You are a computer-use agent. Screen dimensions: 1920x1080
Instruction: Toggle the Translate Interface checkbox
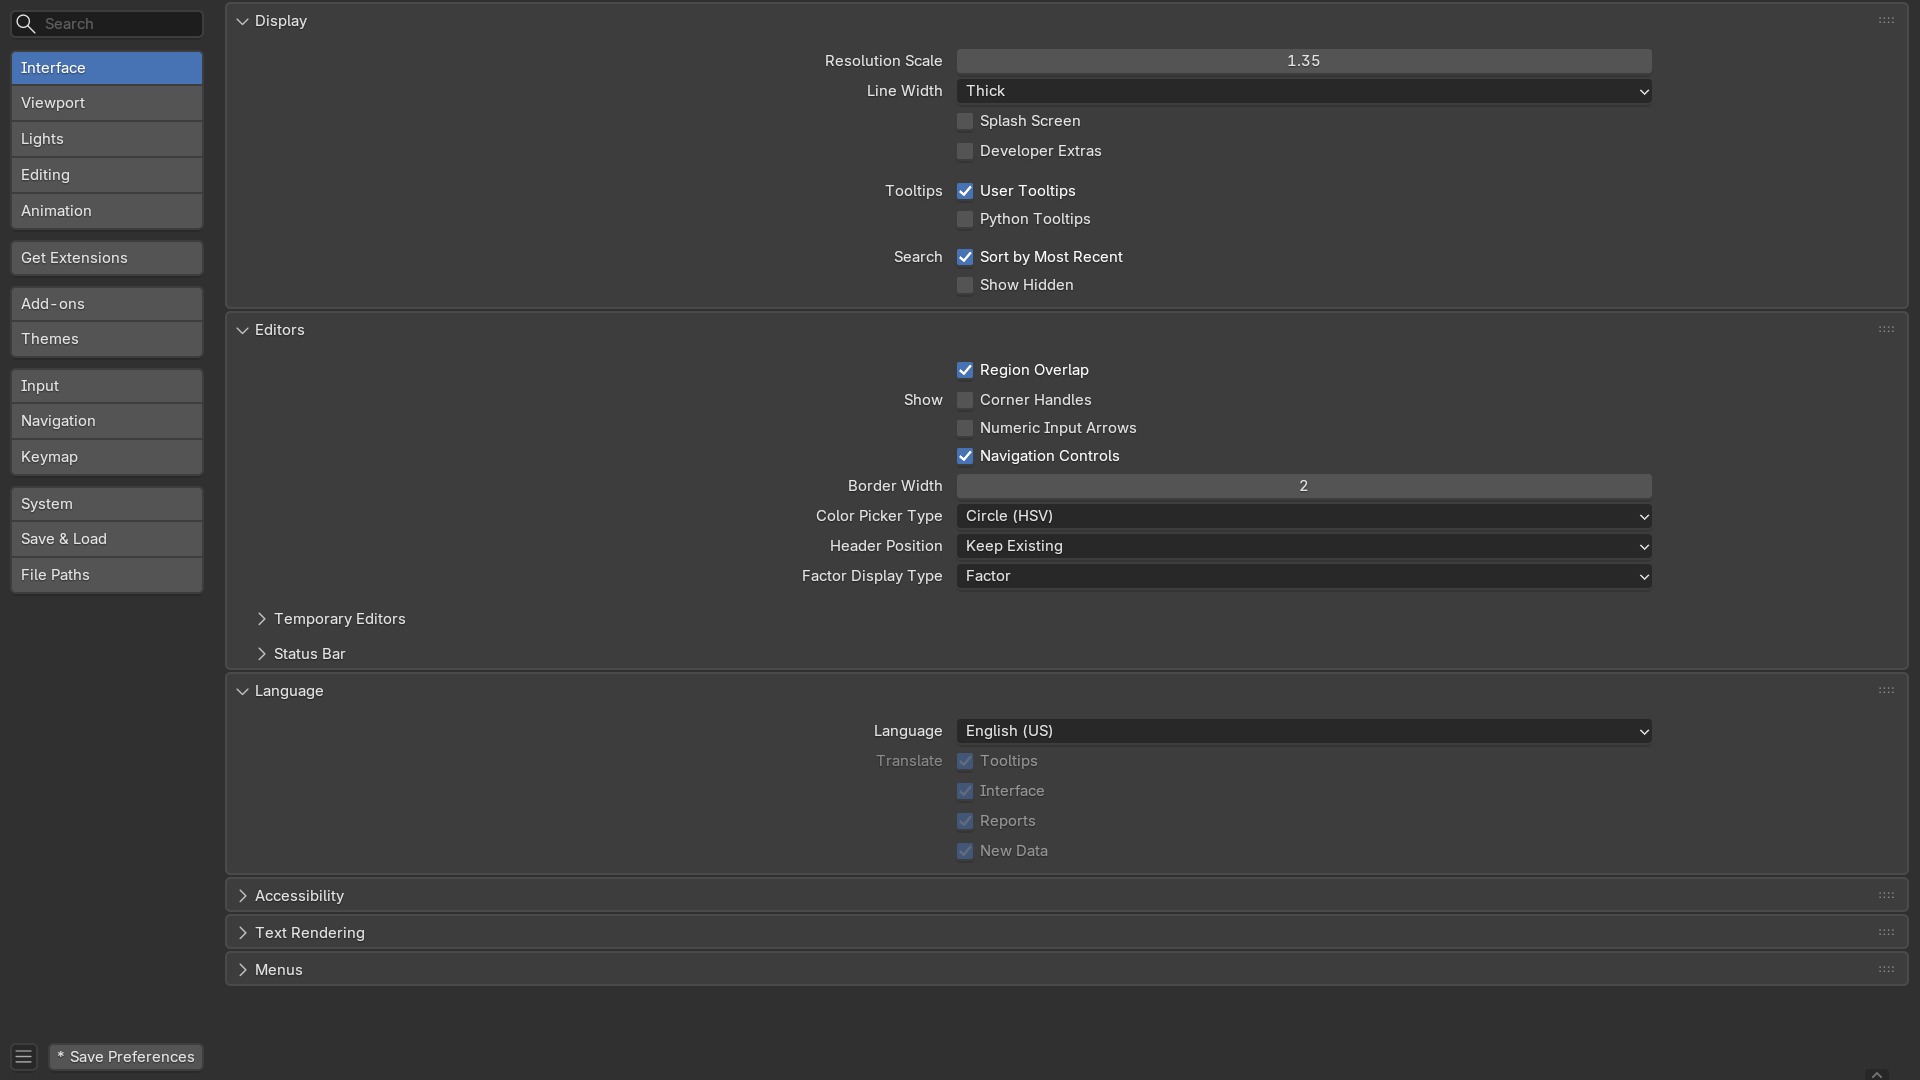965,791
